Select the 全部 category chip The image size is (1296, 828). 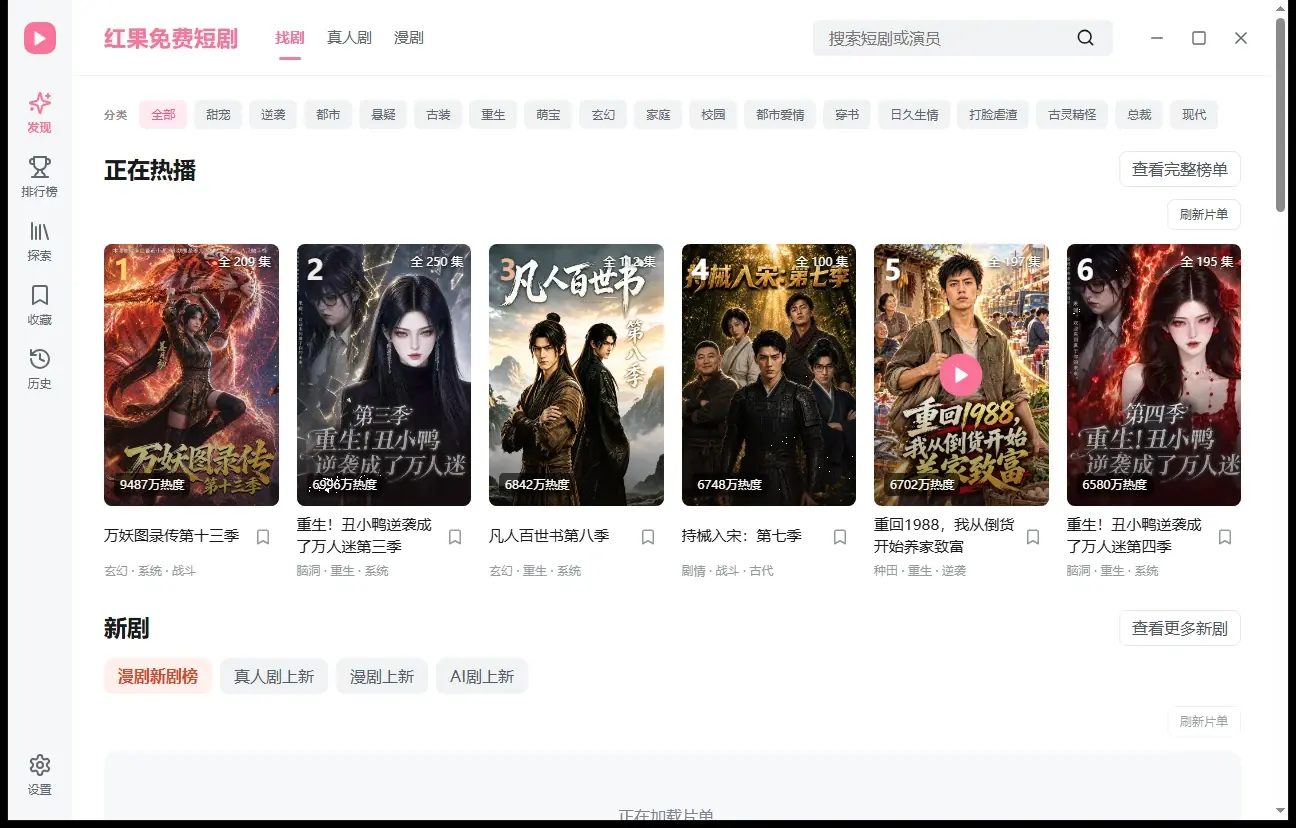(x=163, y=115)
